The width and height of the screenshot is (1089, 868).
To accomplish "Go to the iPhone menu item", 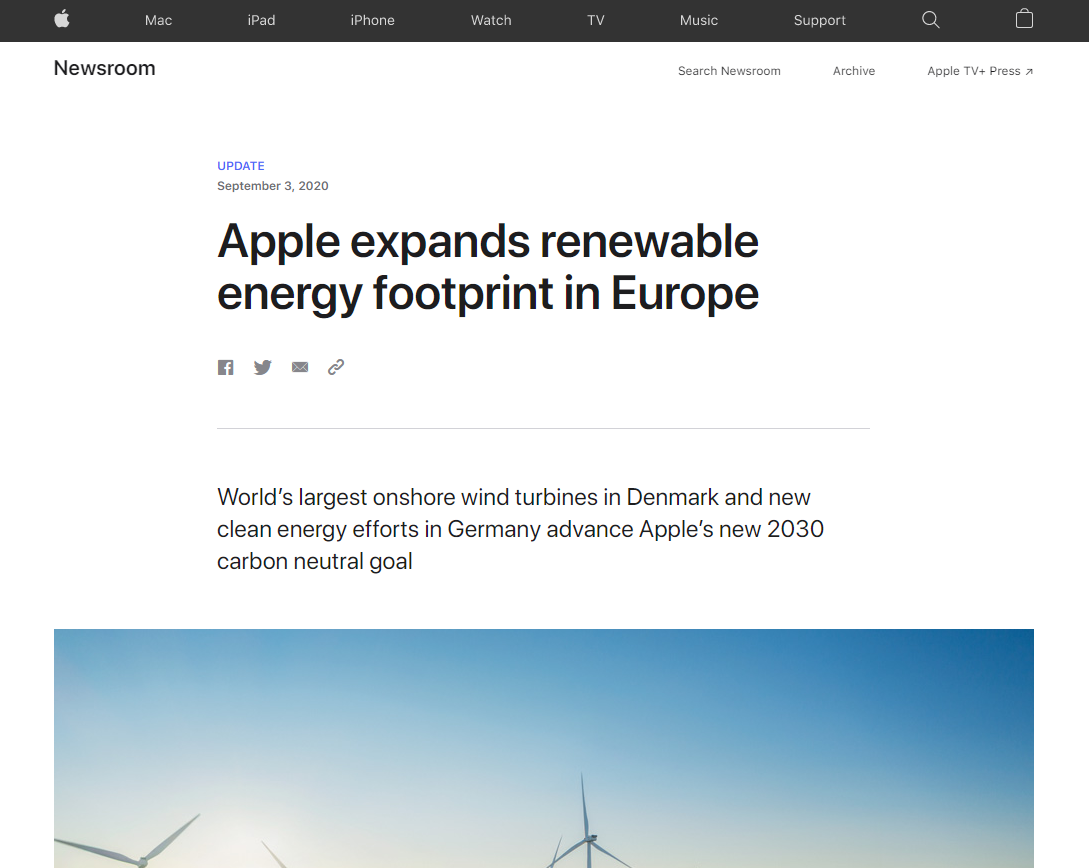I will [x=372, y=20].
